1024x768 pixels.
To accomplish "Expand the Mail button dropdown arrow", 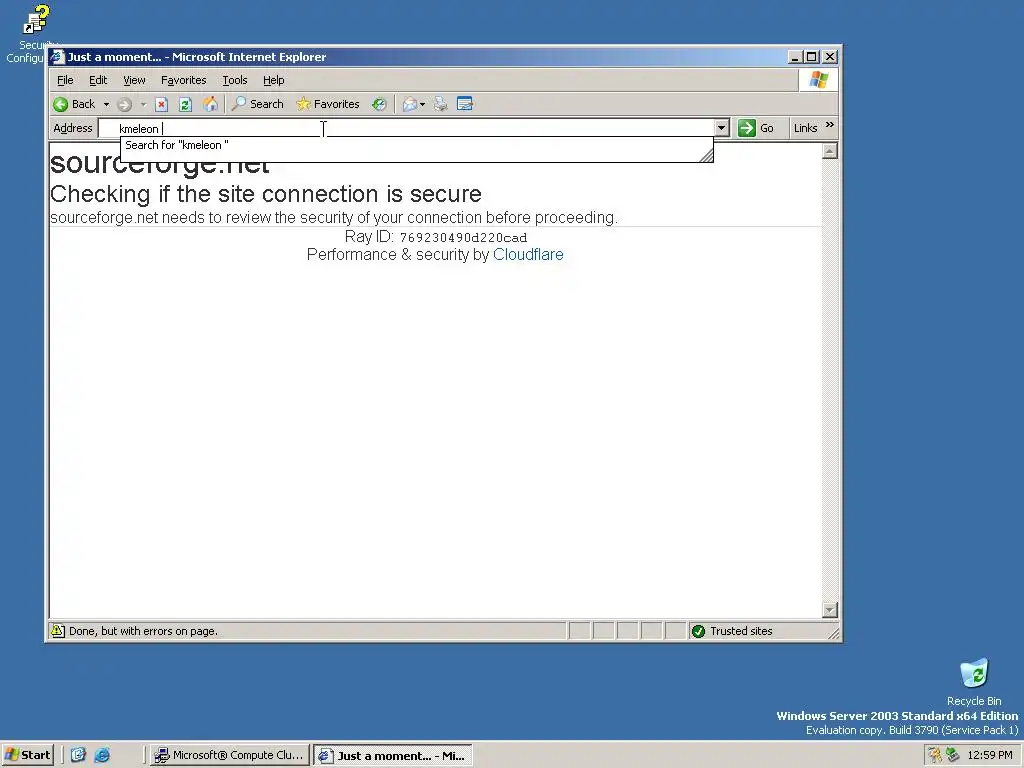I will coord(423,104).
